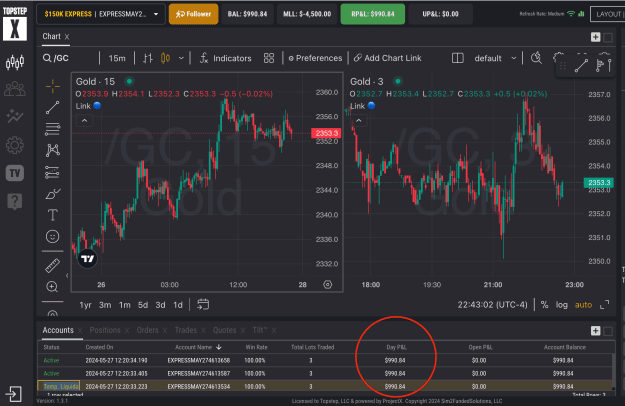Select the pattern drawing tool

(x=52, y=150)
